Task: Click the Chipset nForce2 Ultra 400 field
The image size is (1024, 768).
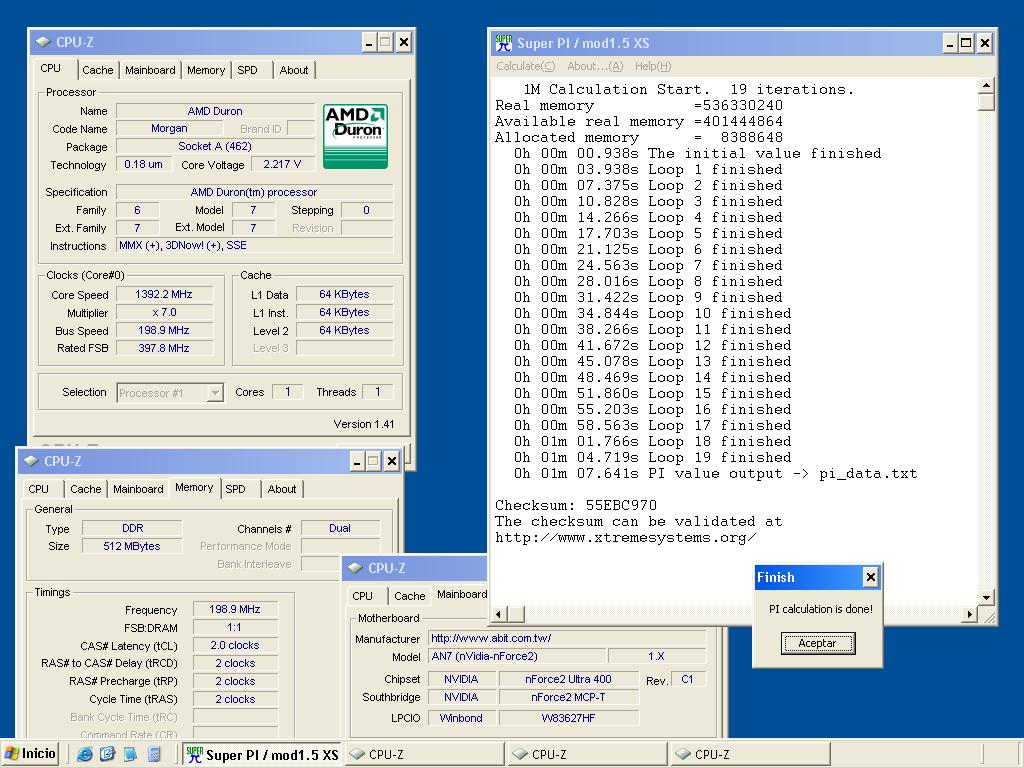Action: click(x=568, y=679)
